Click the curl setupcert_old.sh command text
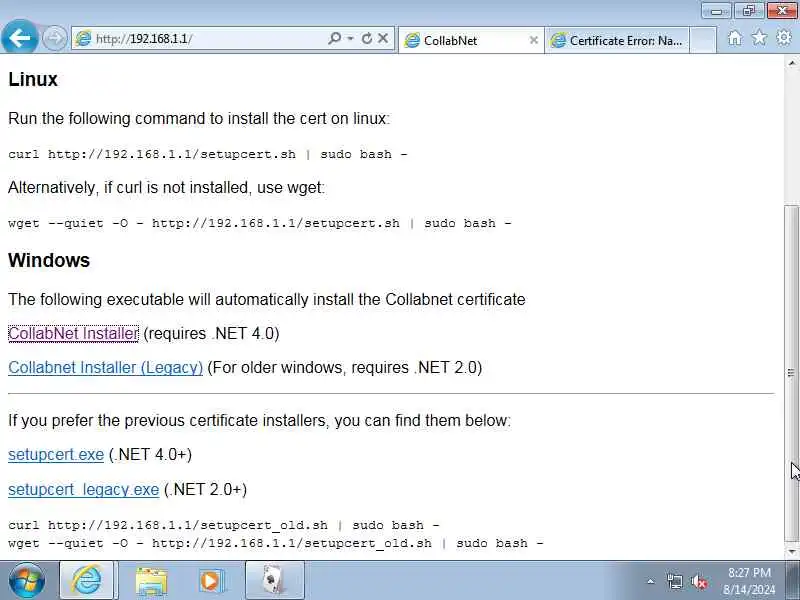 (x=223, y=525)
